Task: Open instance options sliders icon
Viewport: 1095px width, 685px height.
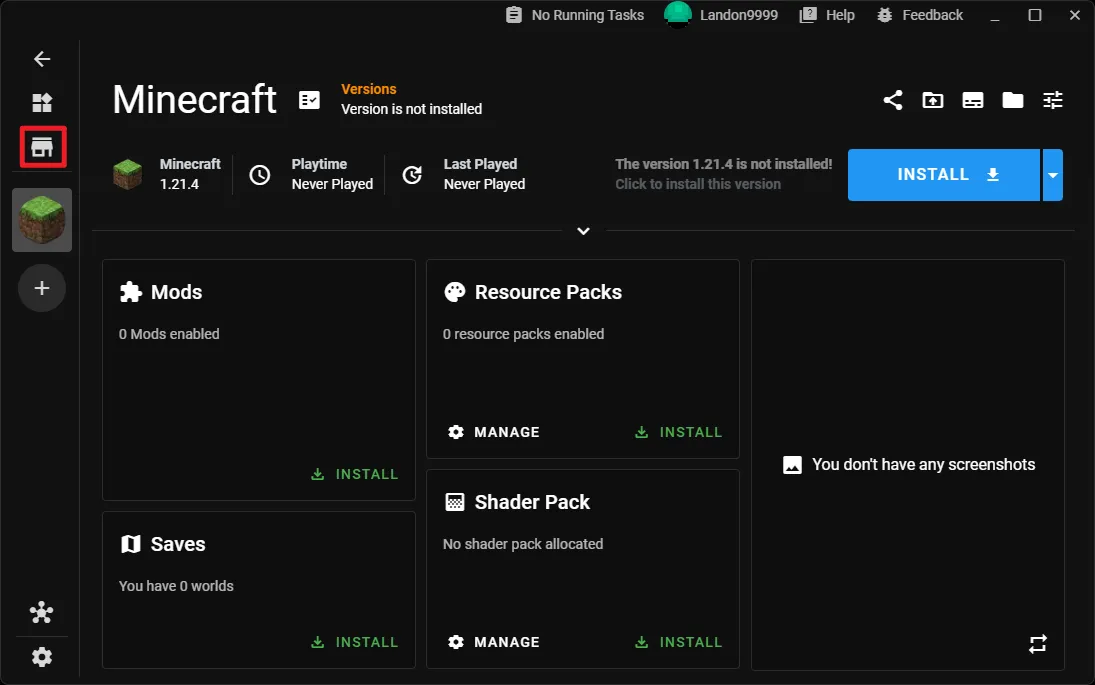Action: tap(1053, 101)
